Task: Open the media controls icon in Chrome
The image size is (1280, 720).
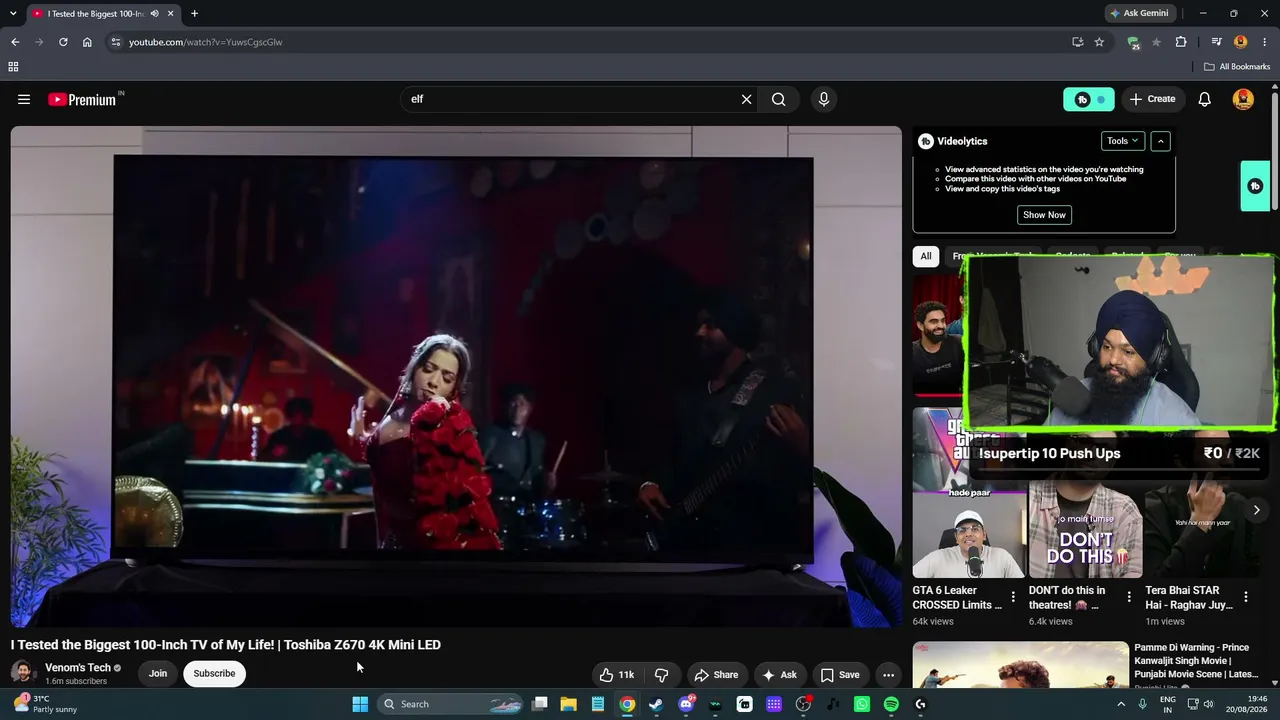Action: click(x=1216, y=42)
